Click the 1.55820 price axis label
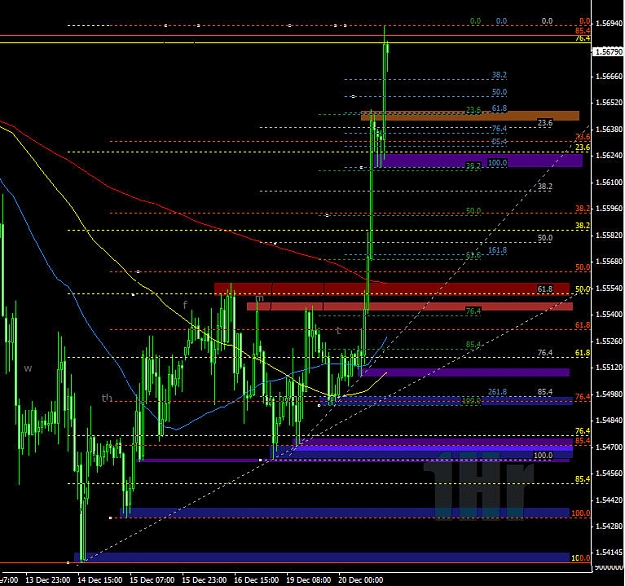 609,235
